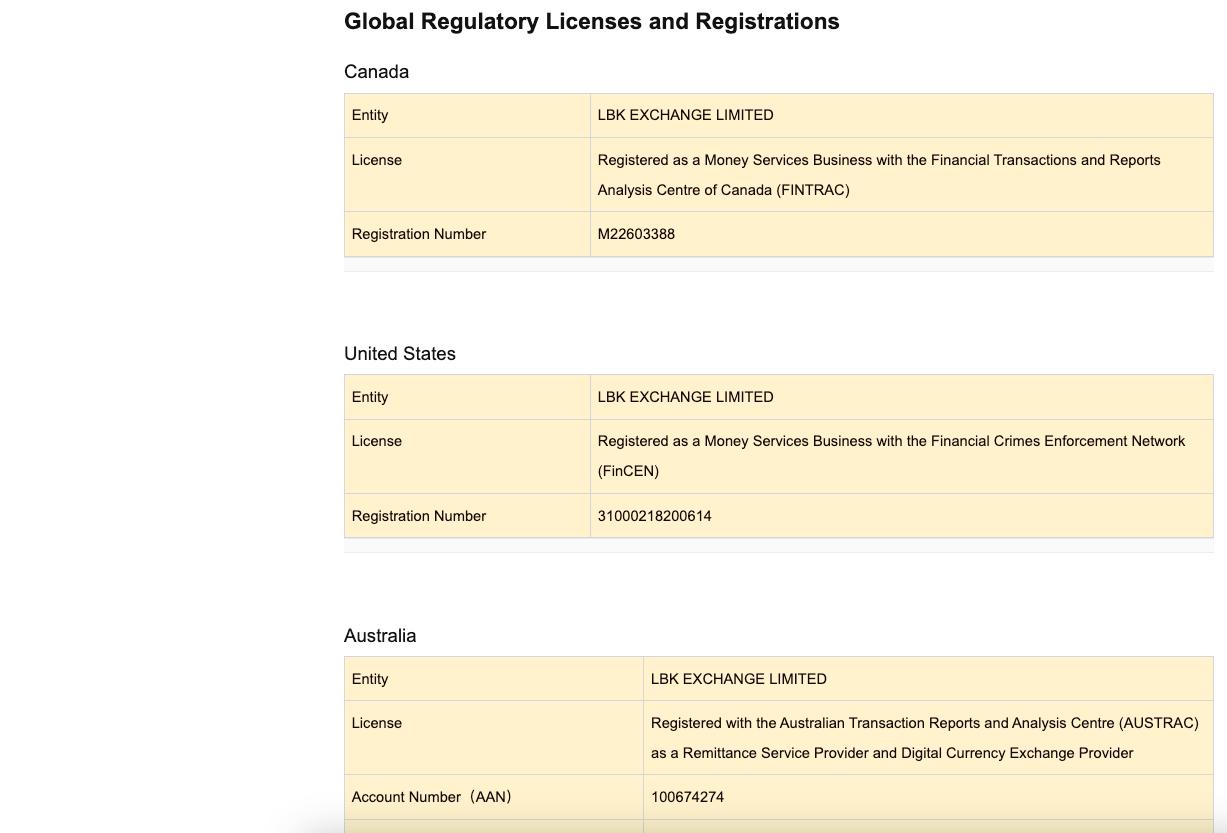Select Australian account number 100674274
Image resolution: width=1227 pixels, height=833 pixels.
687,797
